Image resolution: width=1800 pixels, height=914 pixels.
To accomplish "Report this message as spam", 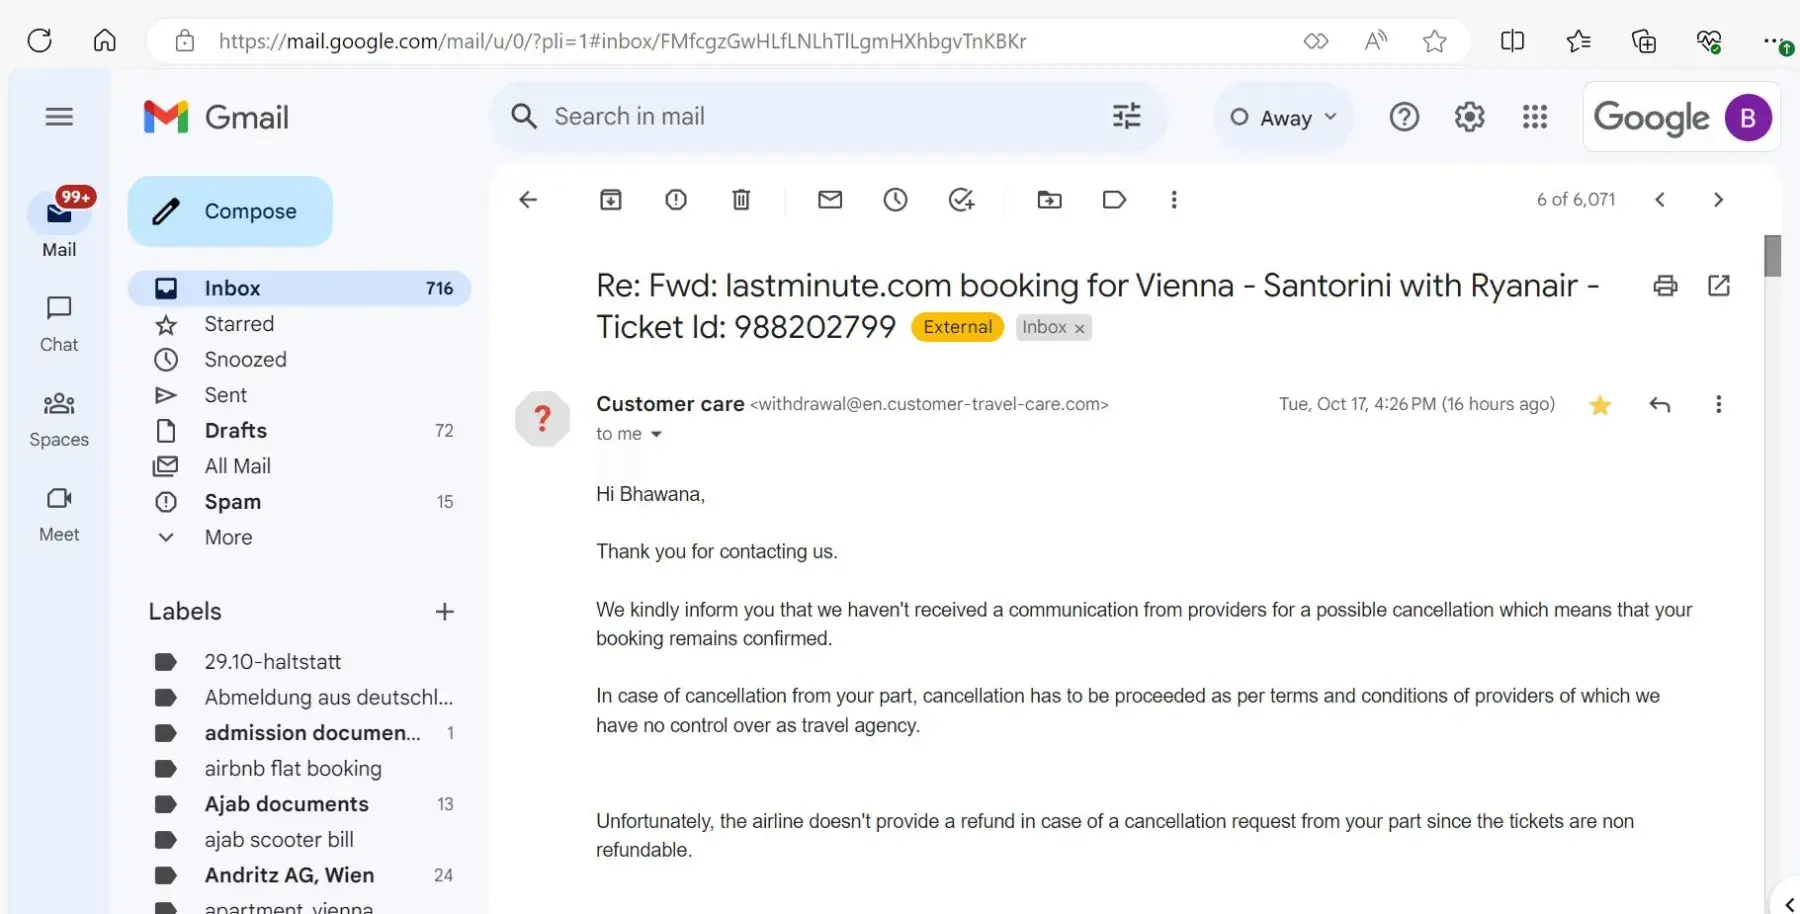I will pyautogui.click(x=676, y=200).
